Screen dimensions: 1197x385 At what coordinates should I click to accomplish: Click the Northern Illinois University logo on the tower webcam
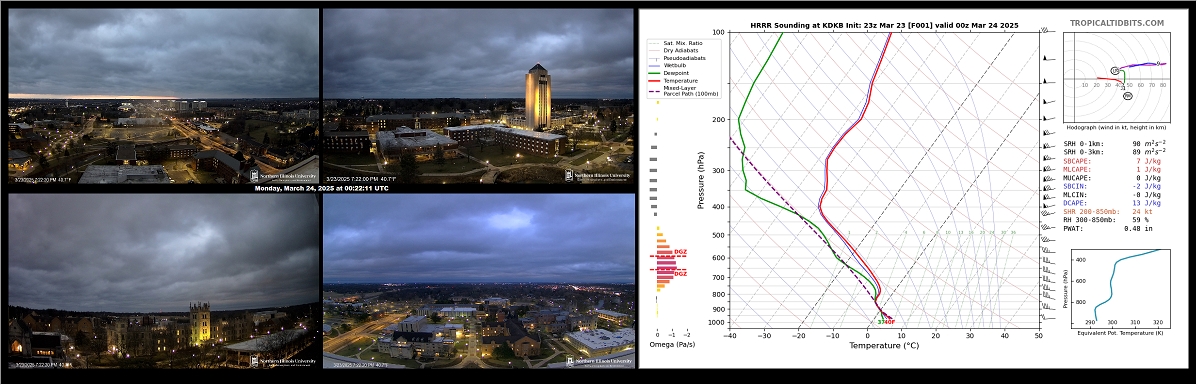click(x=598, y=175)
